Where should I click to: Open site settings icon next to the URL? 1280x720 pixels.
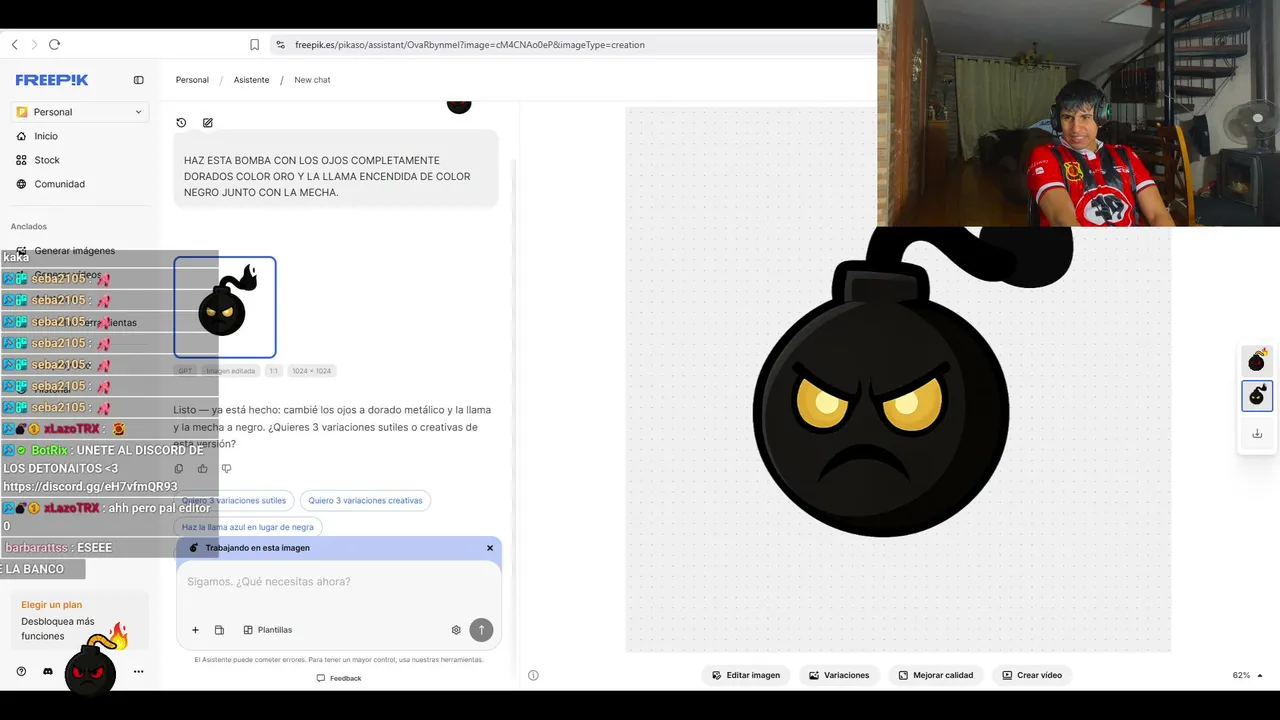click(280, 45)
